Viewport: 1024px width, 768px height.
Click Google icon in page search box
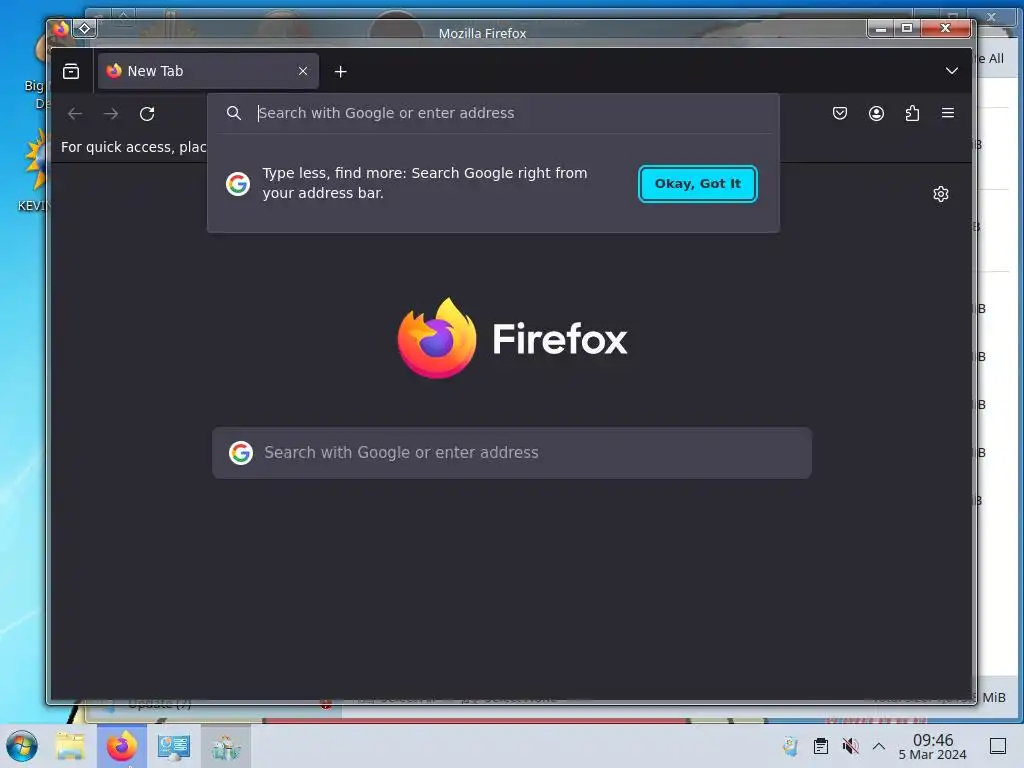click(x=240, y=453)
